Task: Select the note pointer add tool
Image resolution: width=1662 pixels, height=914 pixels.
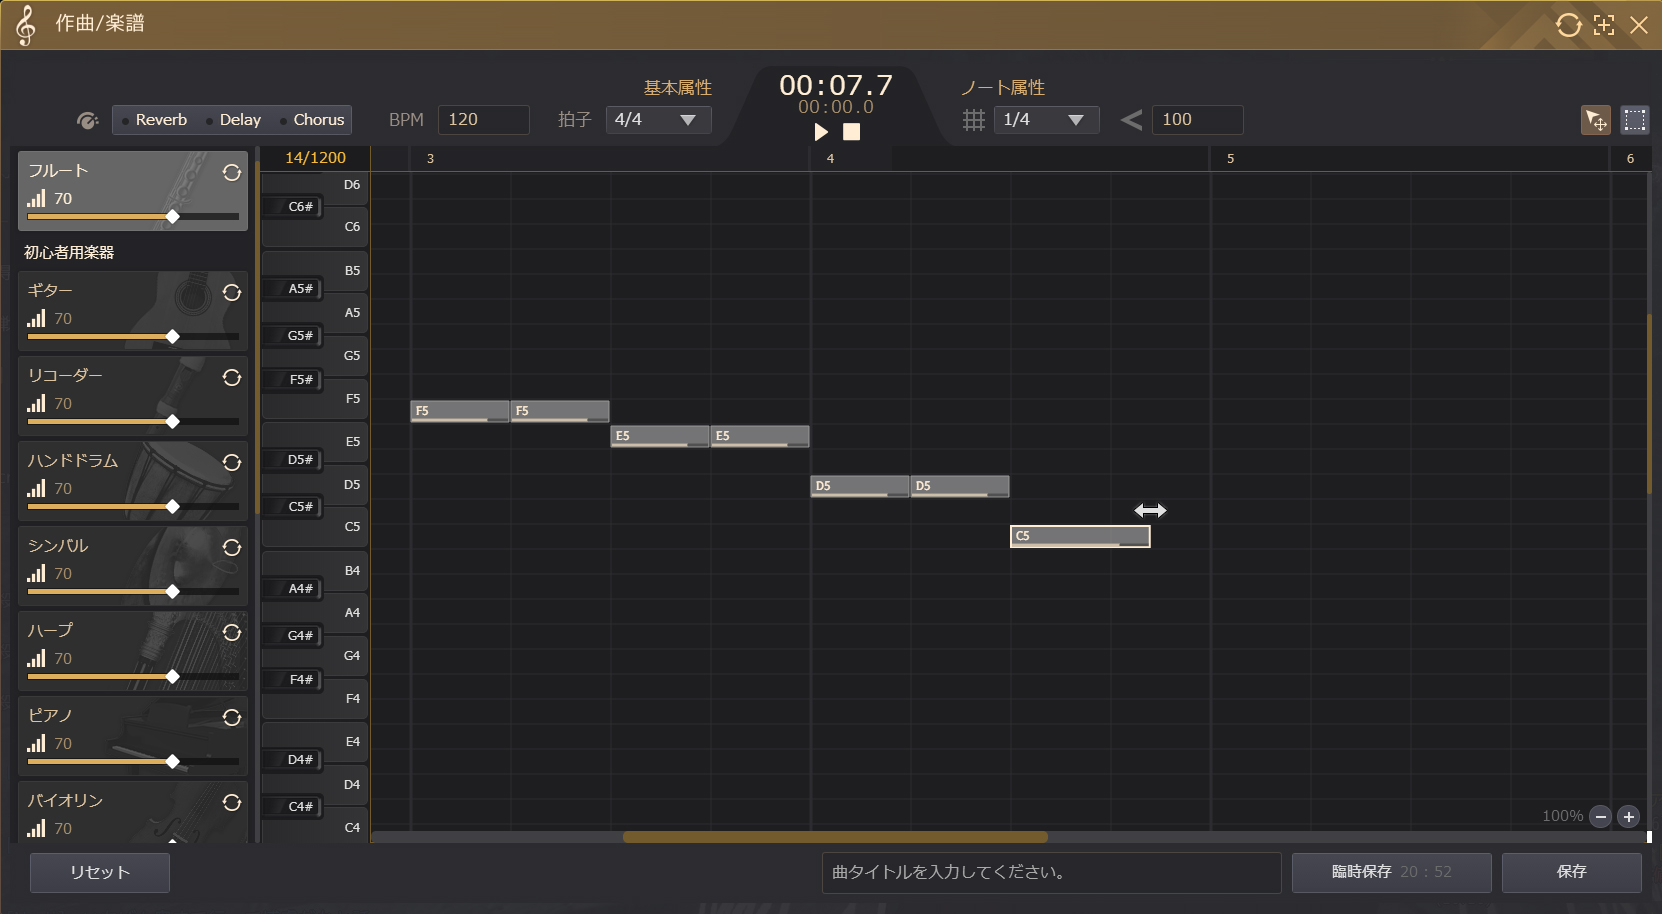Action: (1595, 120)
